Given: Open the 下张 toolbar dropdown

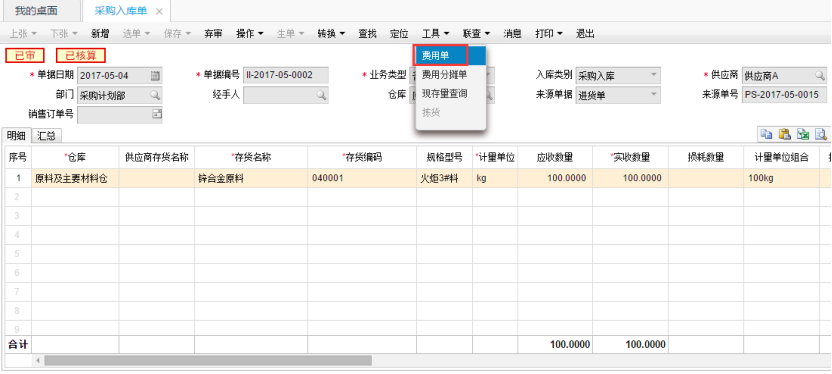Looking at the screenshot, I should 64,34.
